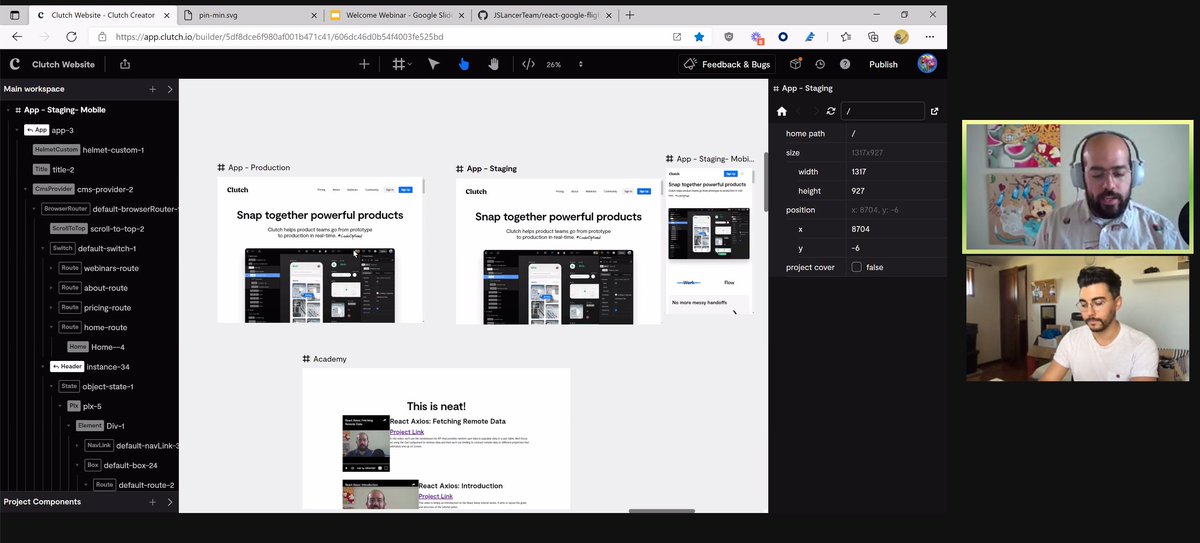Screen dimensions: 1200x543
Task: Click the path input field showing /
Action: click(883, 111)
